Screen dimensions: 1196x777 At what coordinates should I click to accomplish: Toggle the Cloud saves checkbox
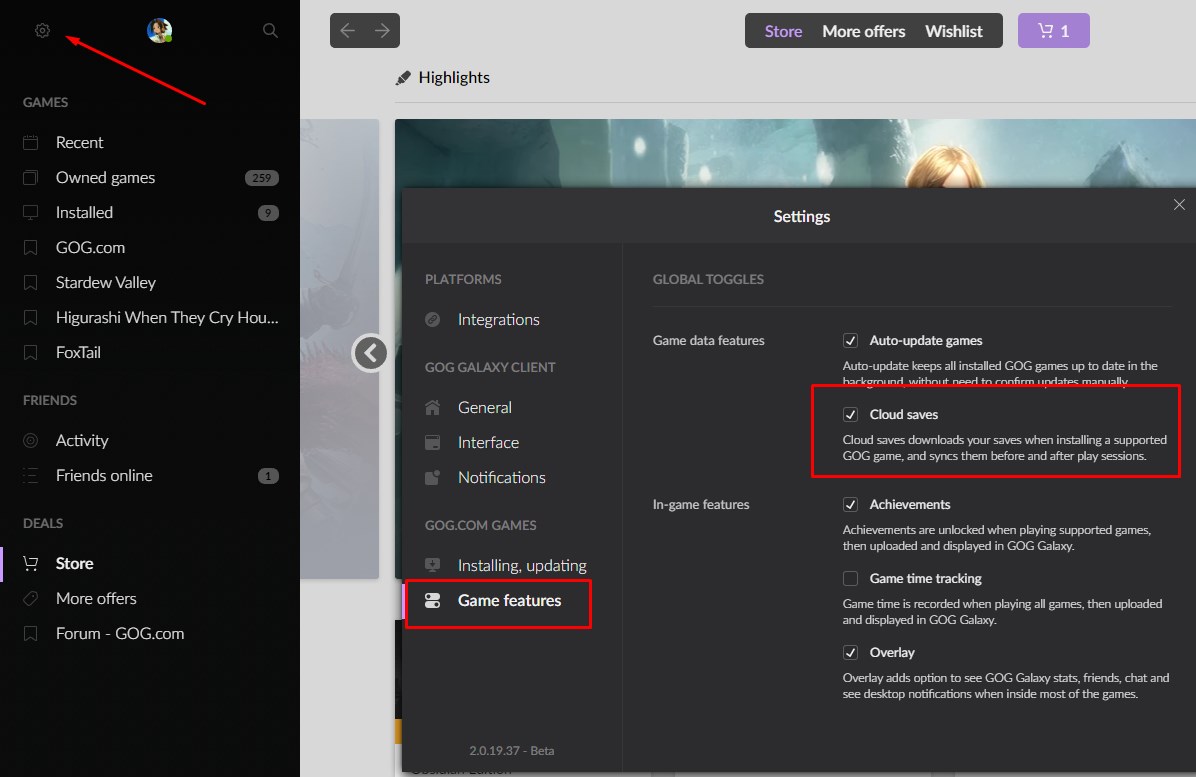(x=850, y=414)
